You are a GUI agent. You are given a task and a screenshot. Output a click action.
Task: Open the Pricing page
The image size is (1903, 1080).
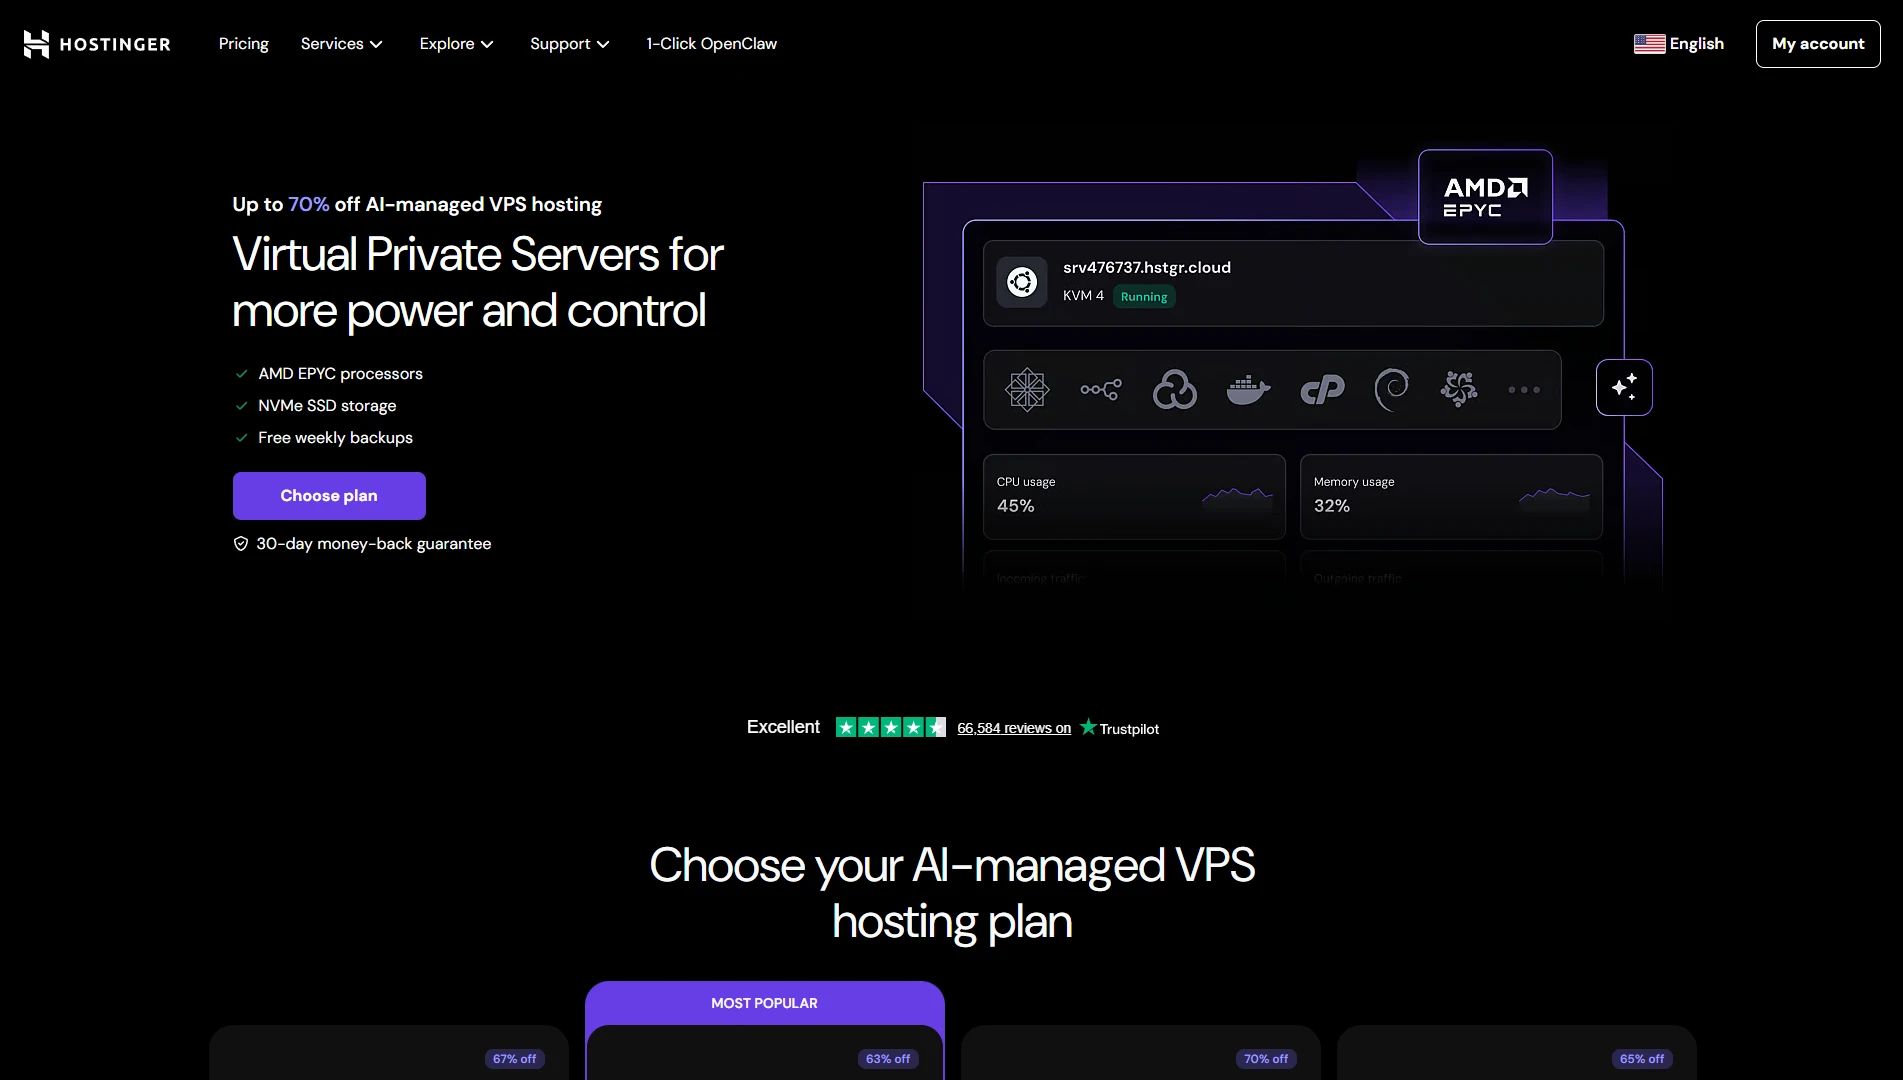(x=244, y=44)
